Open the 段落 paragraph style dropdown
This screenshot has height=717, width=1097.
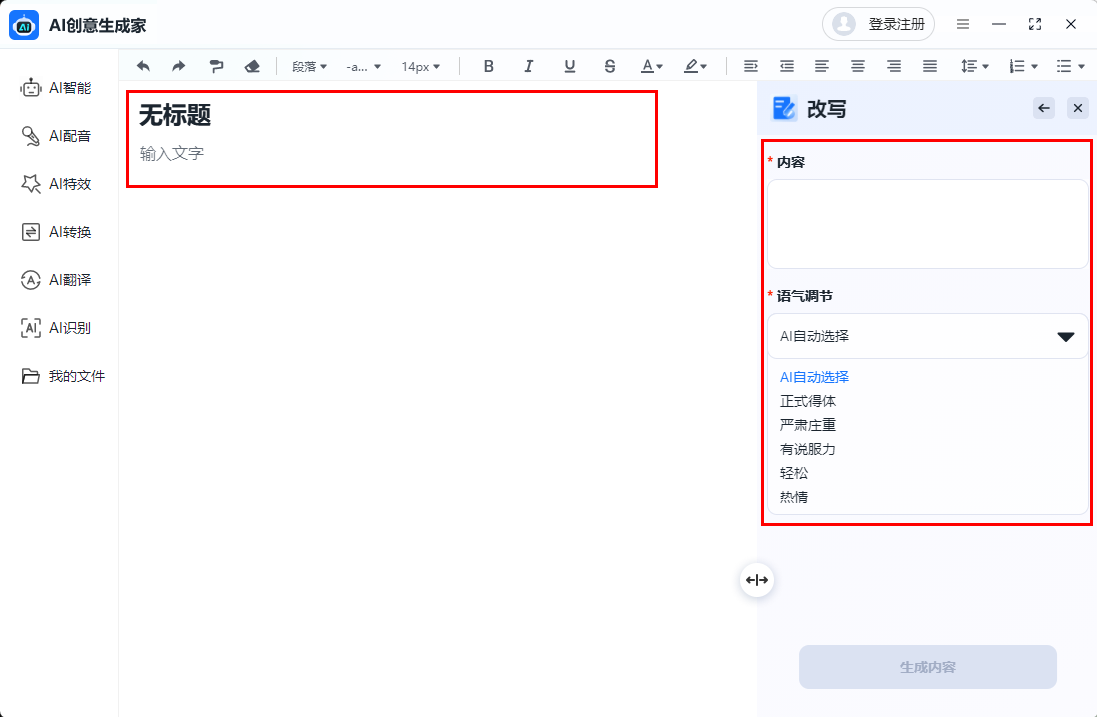[309, 65]
